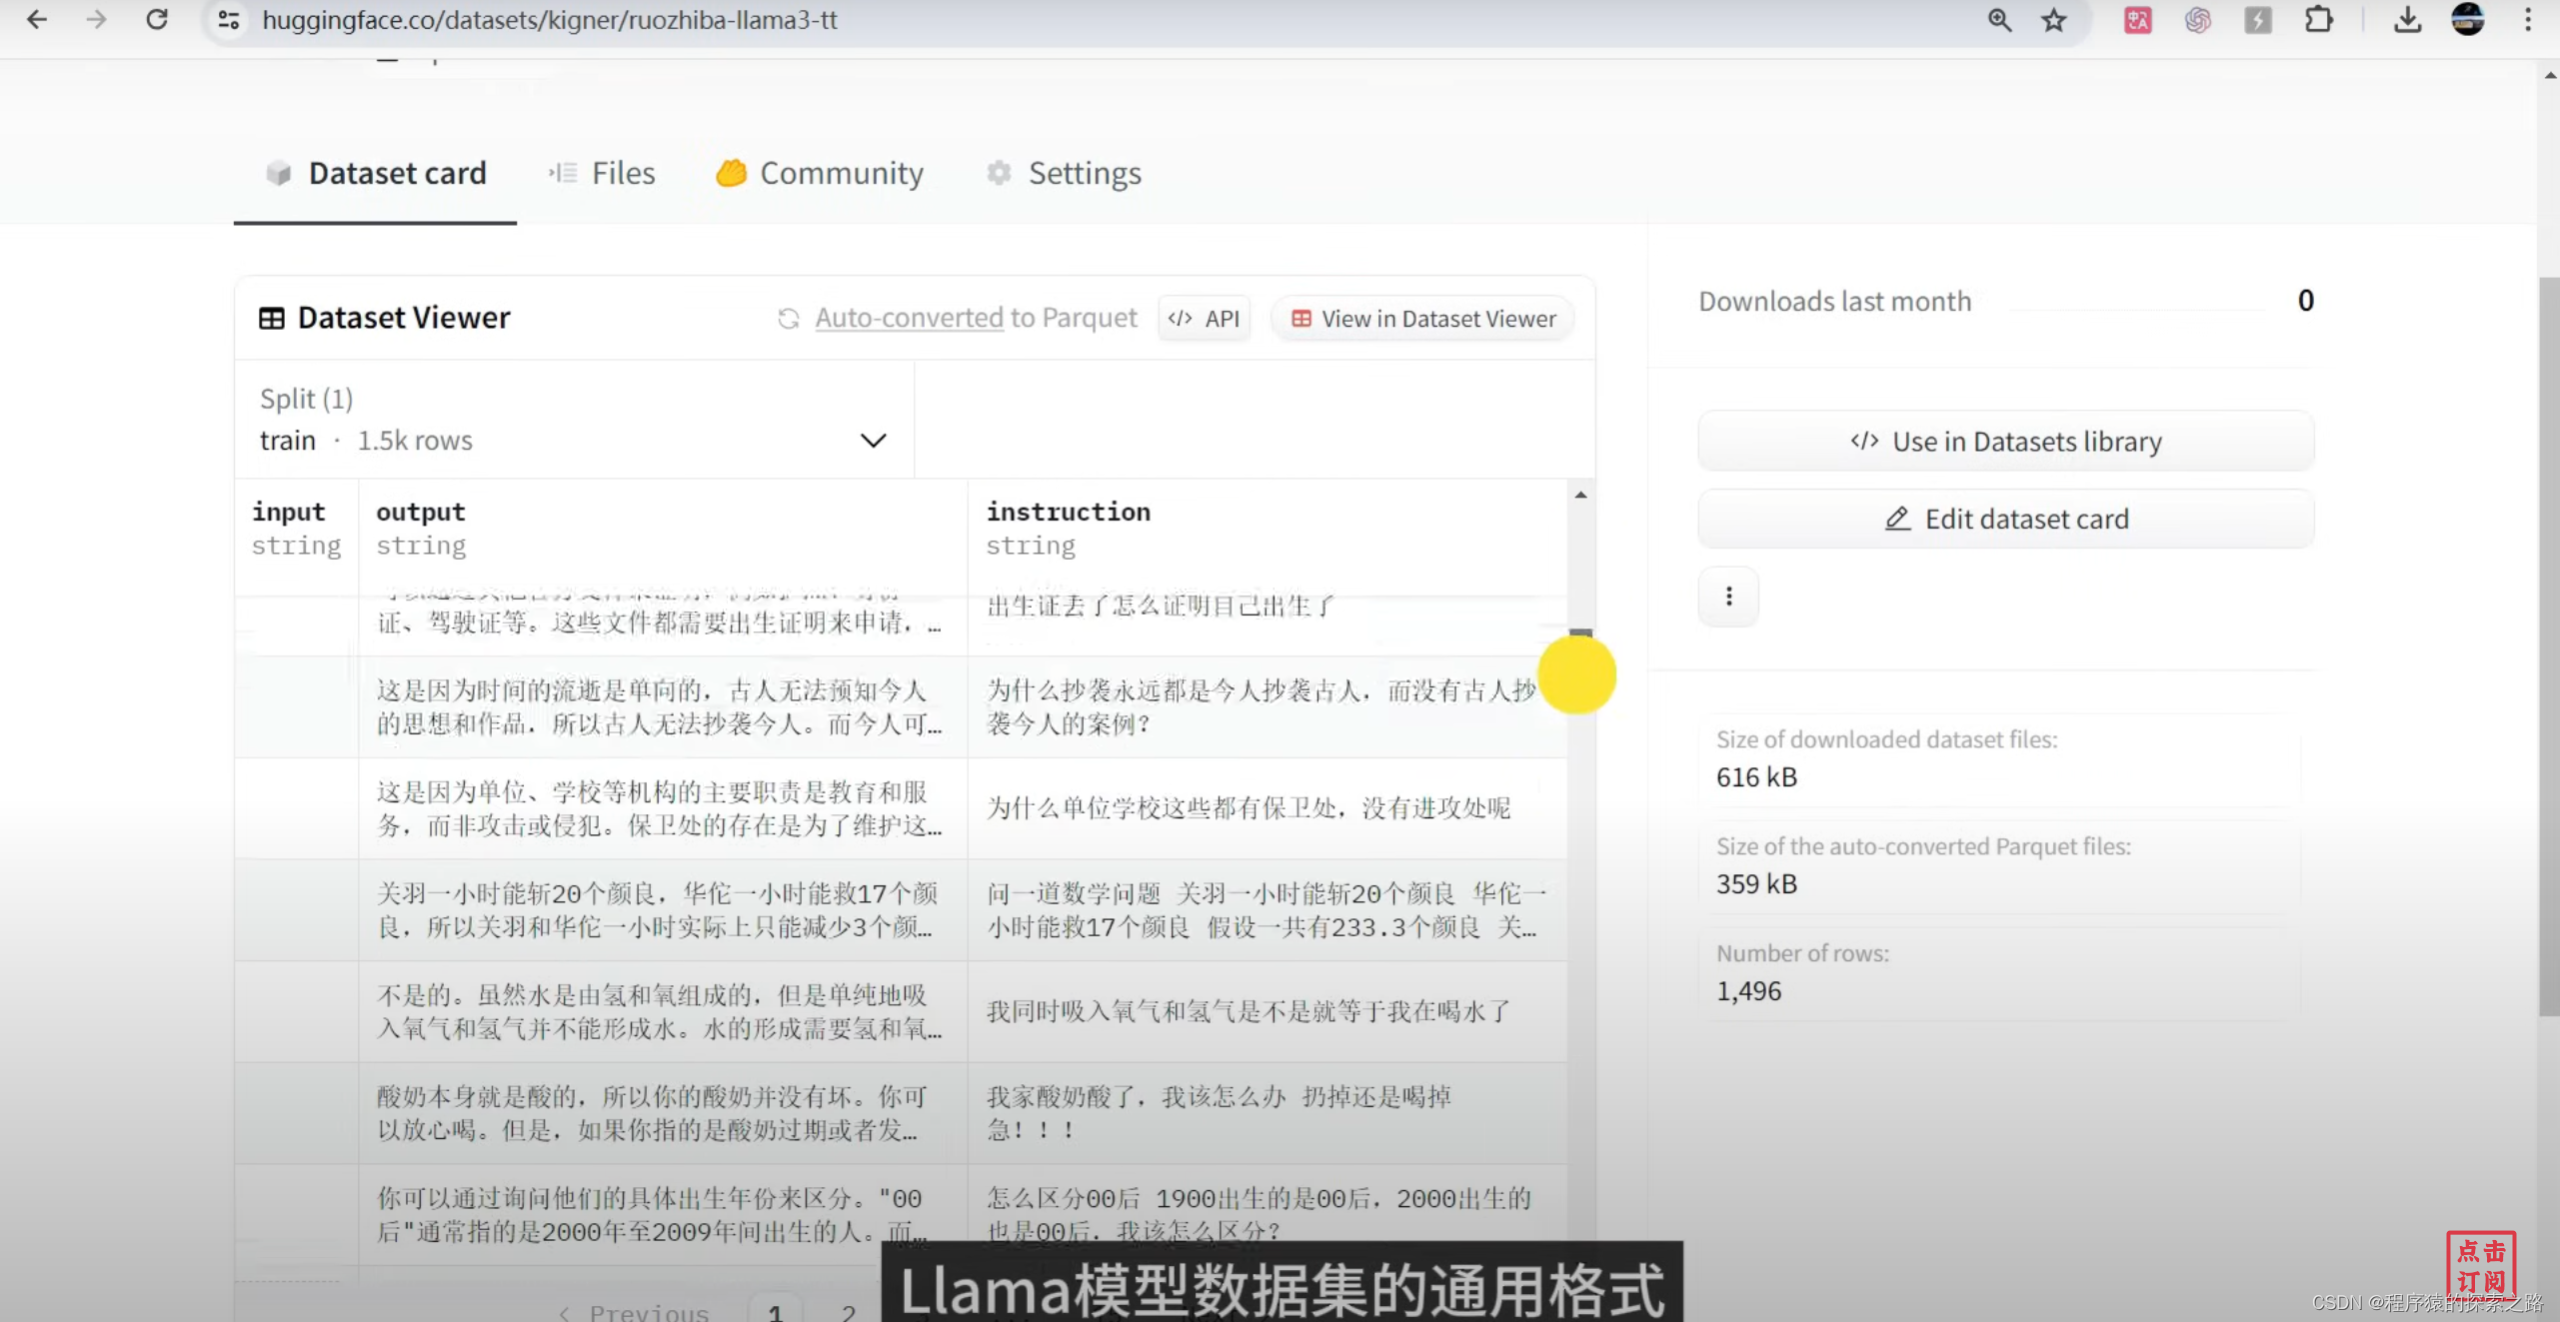Click the page zoom magnifier icon
The height and width of the screenshot is (1322, 2560).
(x=1999, y=20)
